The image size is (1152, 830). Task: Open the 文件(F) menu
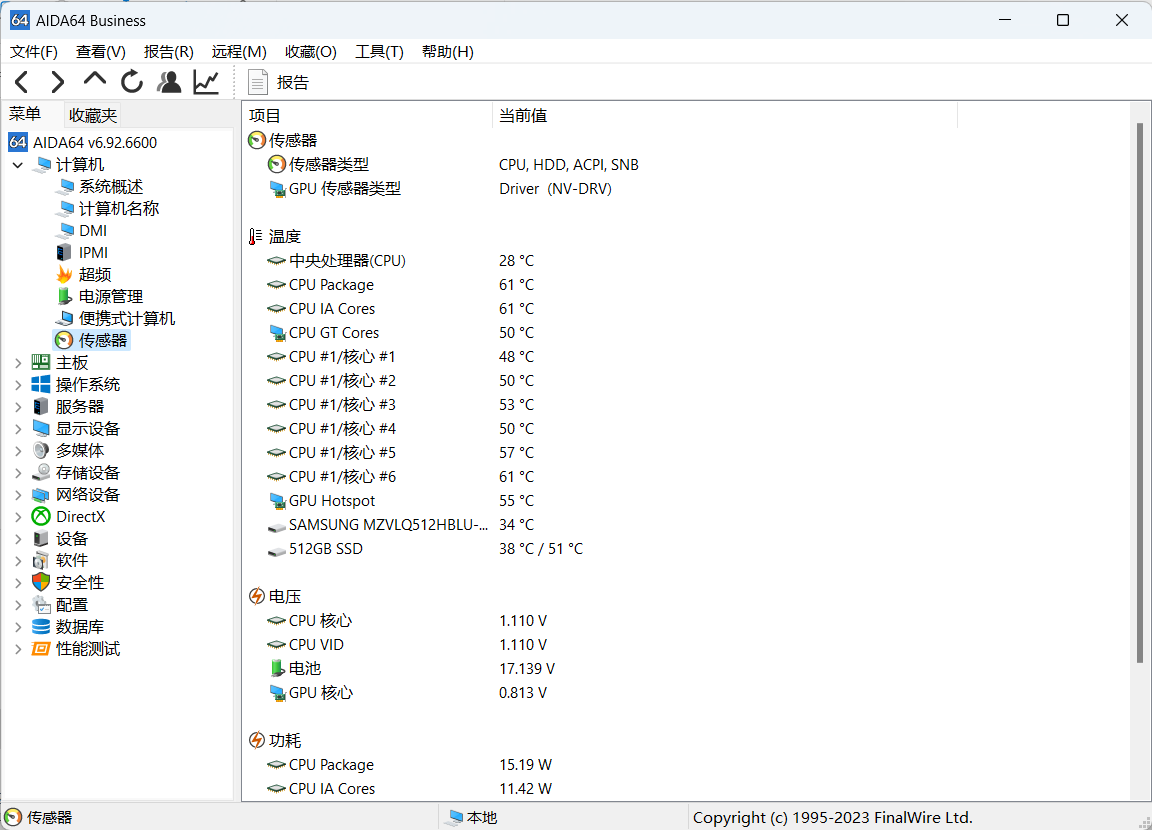pos(34,52)
